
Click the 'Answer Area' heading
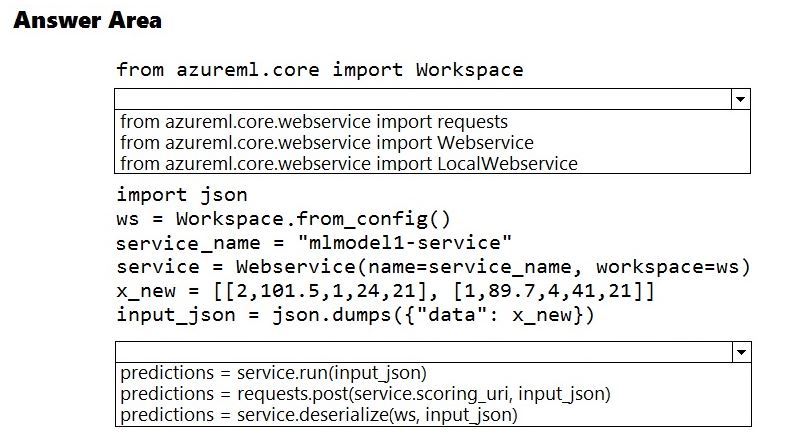pos(88,20)
